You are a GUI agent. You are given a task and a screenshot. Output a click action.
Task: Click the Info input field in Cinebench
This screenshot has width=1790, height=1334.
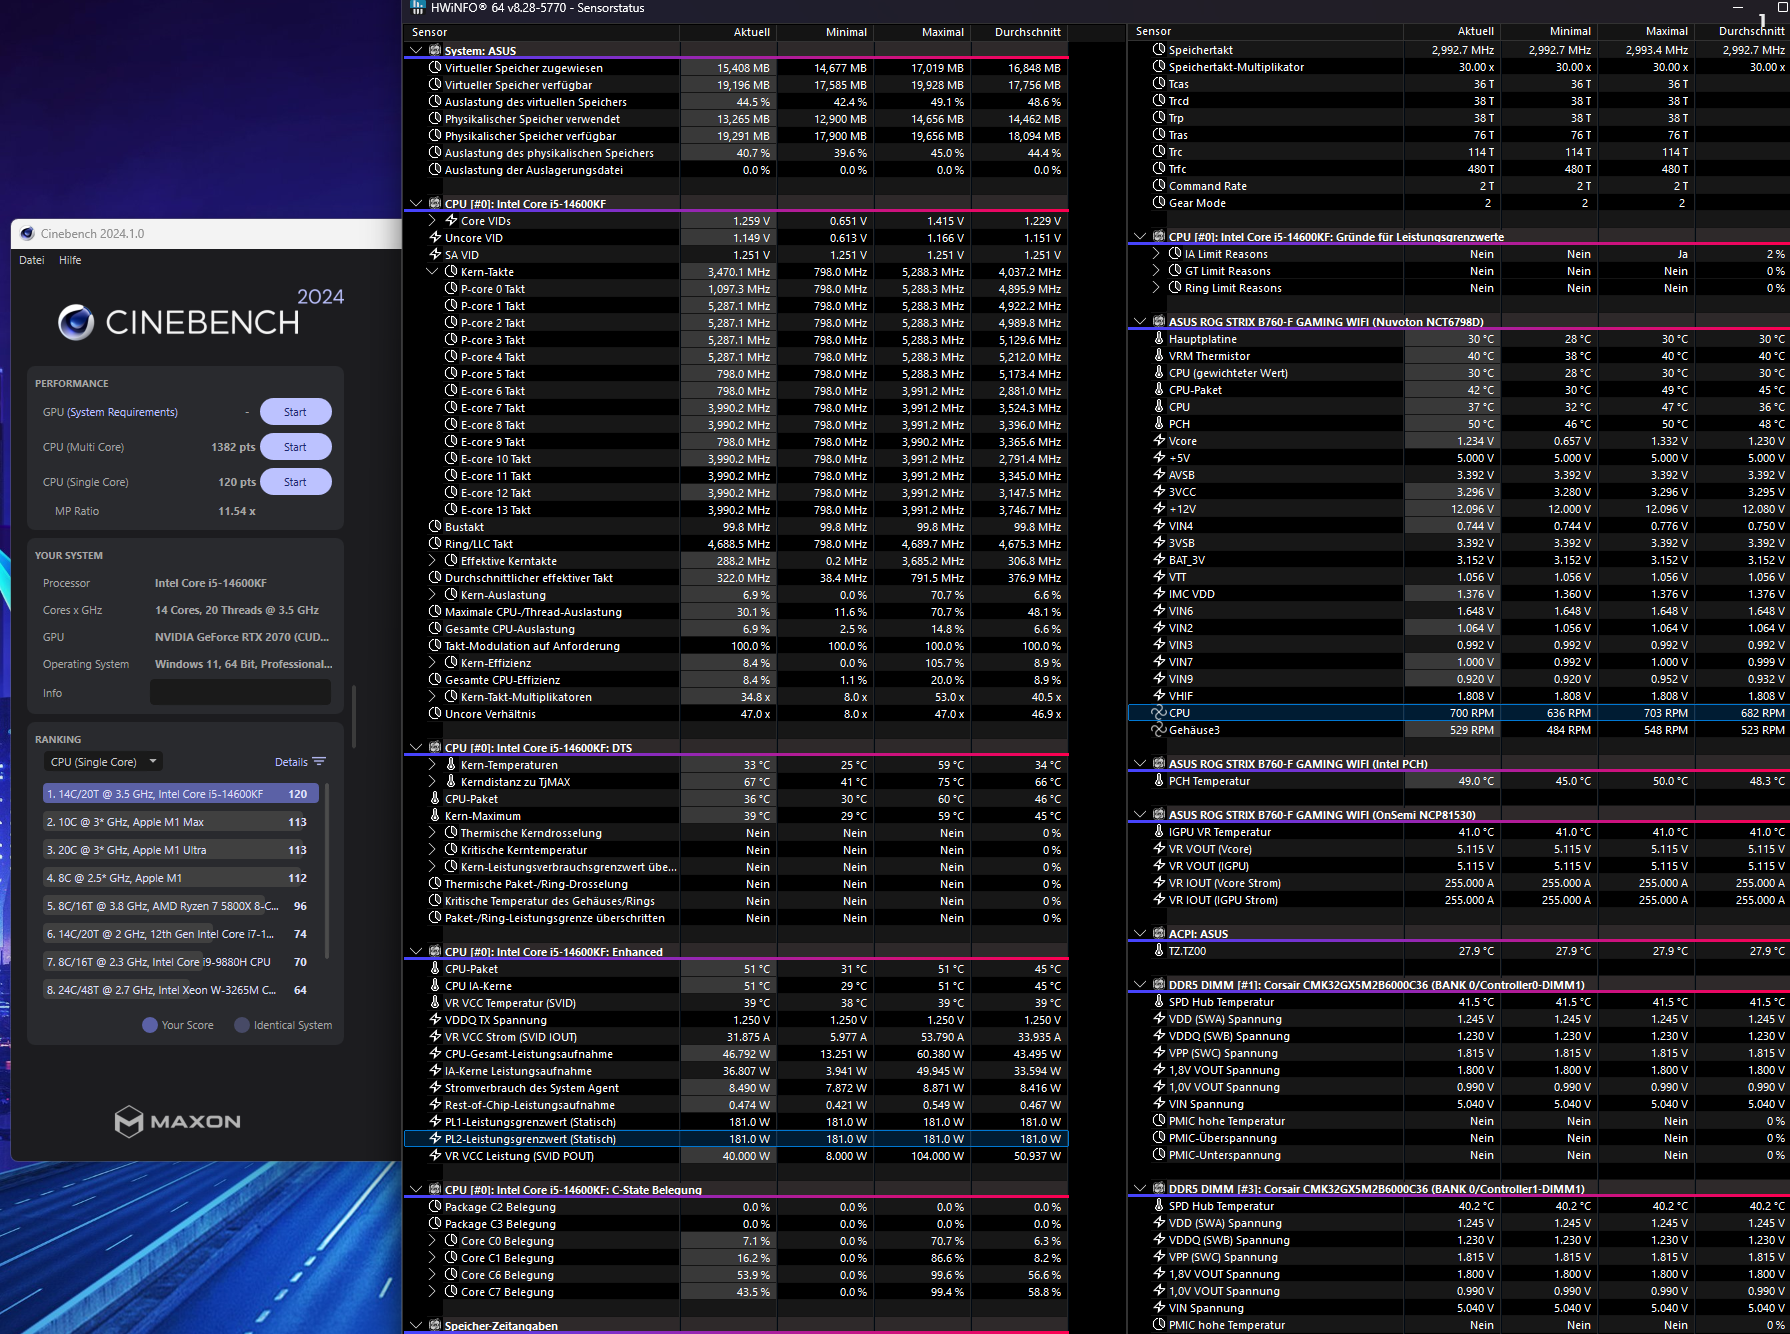240,692
